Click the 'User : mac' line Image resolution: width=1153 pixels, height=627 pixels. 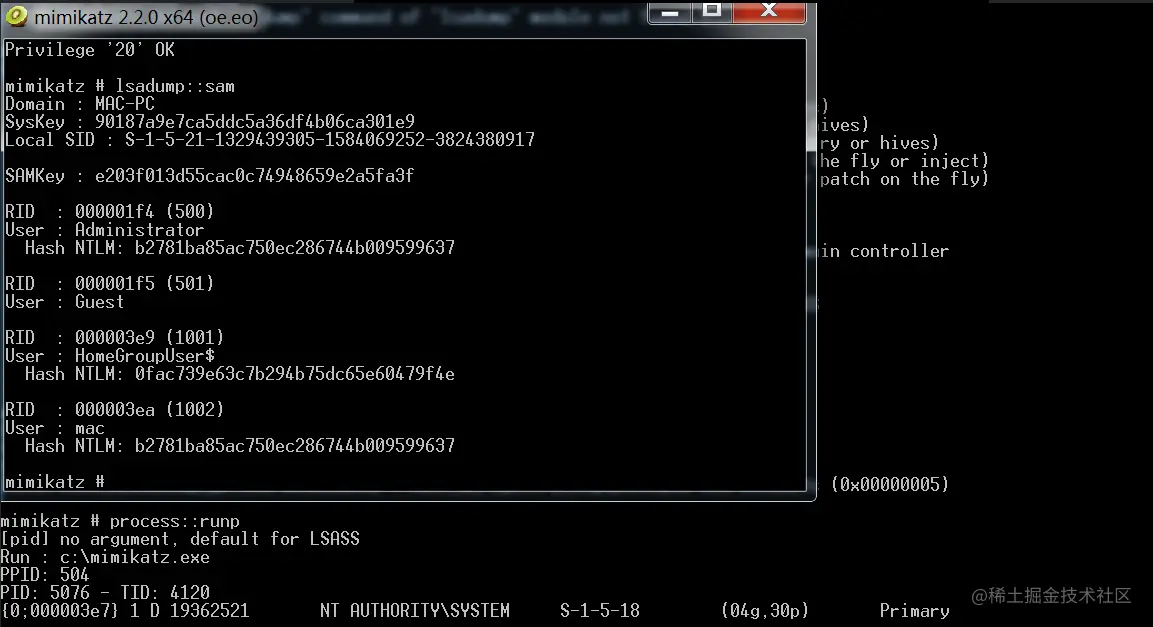click(x=55, y=428)
